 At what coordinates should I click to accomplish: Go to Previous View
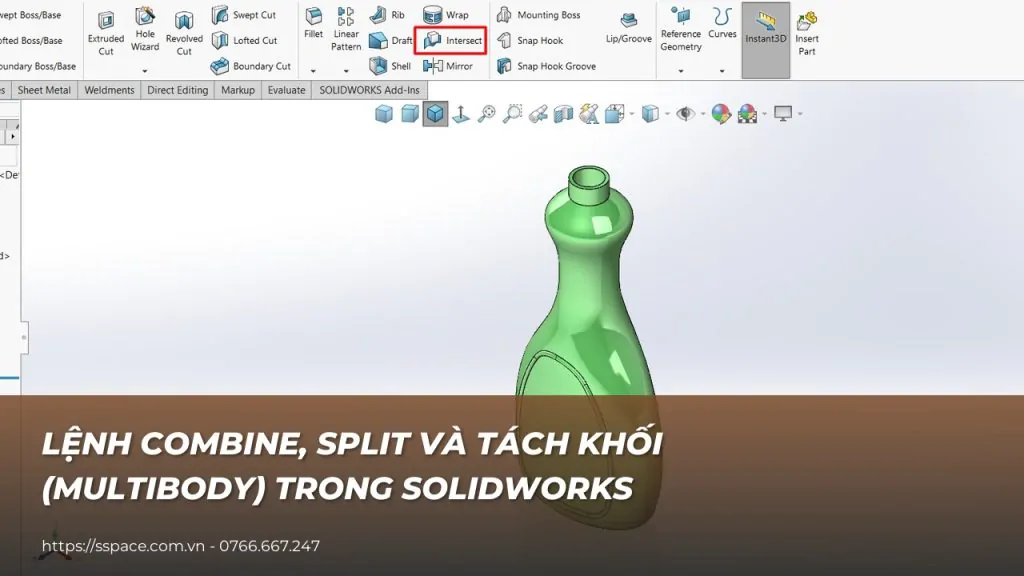[x=538, y=114]
